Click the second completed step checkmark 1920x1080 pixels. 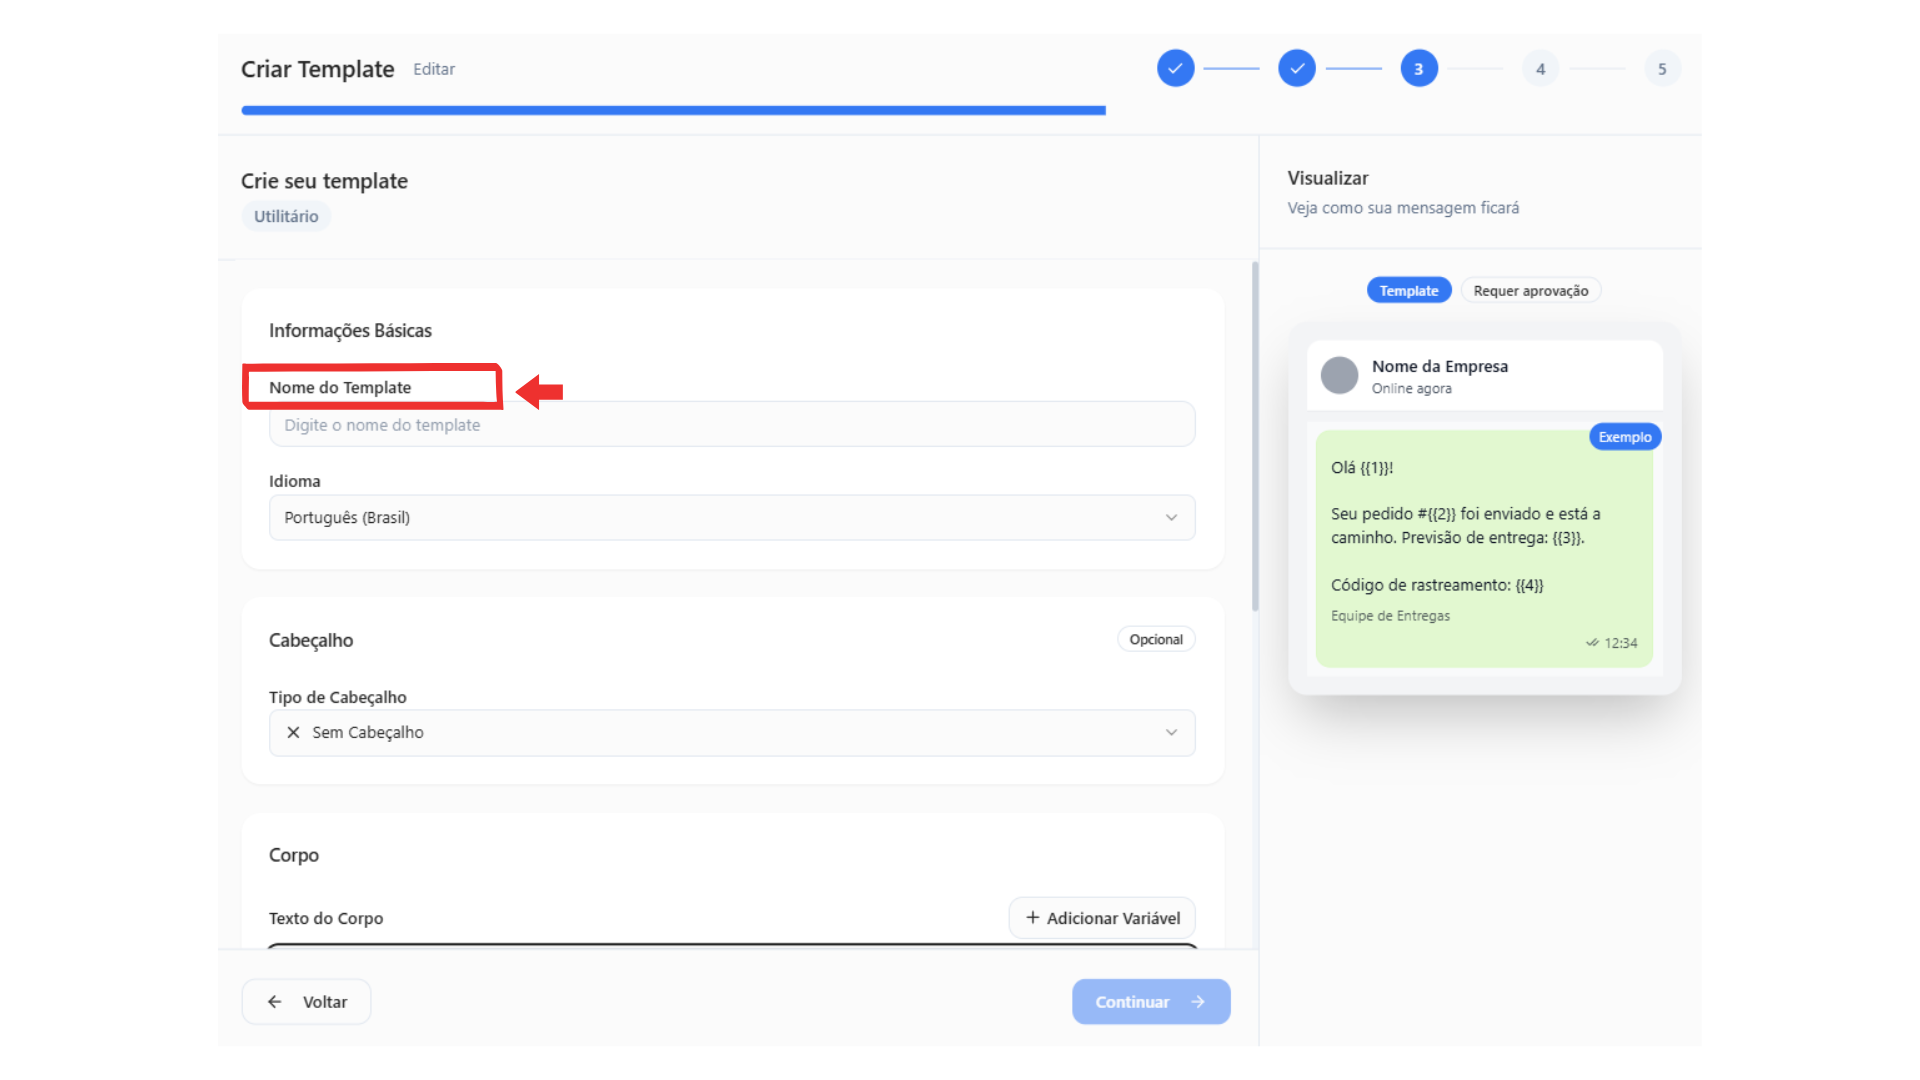[x=1296, y=69]
